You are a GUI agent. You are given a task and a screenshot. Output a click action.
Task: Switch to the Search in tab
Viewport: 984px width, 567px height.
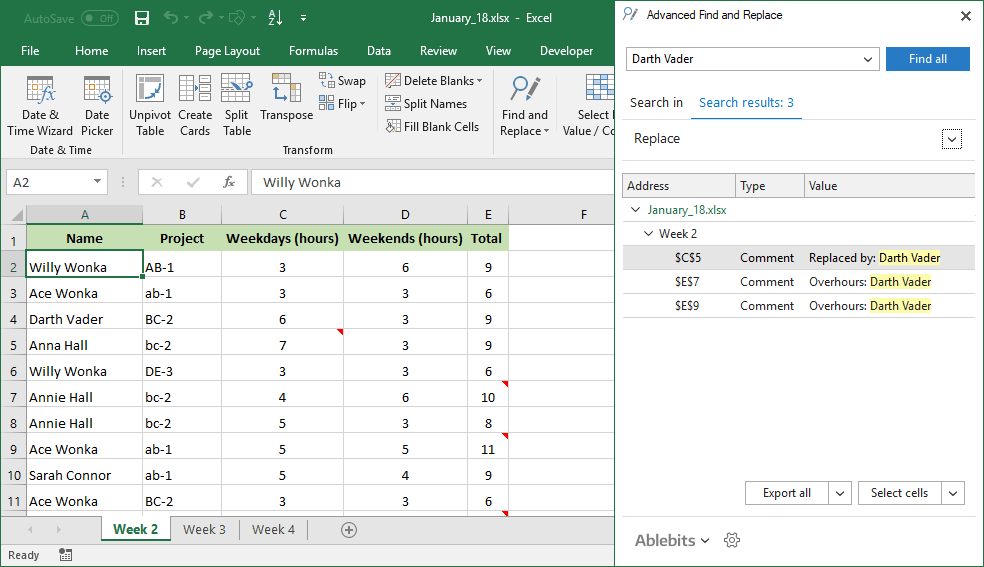(x=656, y=103)
